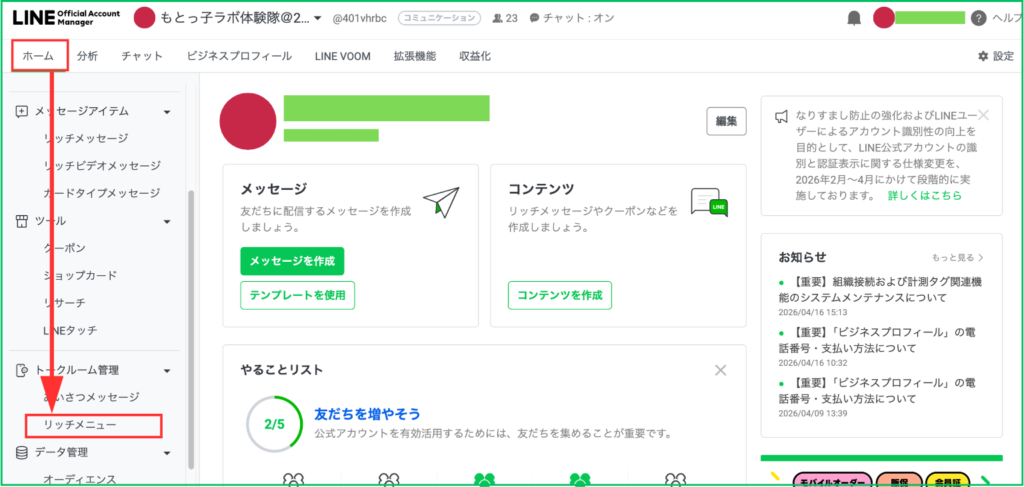1024x487 pixels.
Task: Click the LINE chat bubble content icon
Action: click(x=709, y=202)
